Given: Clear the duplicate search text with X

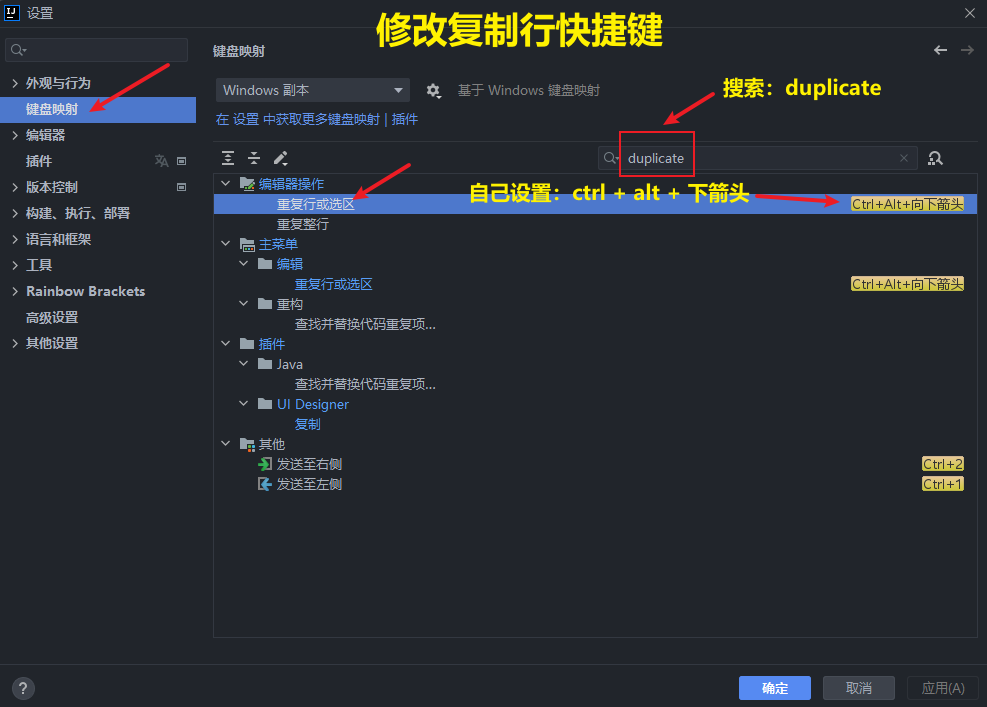Looking at the screenshot, I should [904, 158].
